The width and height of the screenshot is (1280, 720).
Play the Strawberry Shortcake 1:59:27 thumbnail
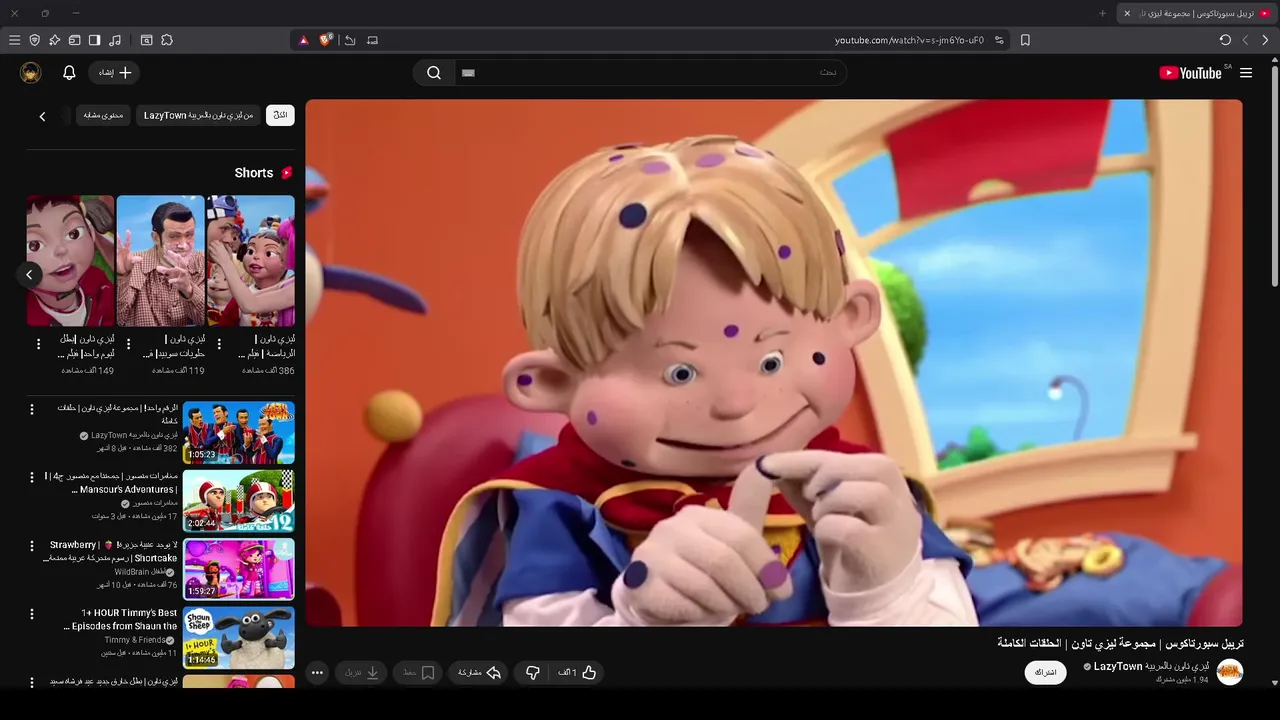(239, 569)
